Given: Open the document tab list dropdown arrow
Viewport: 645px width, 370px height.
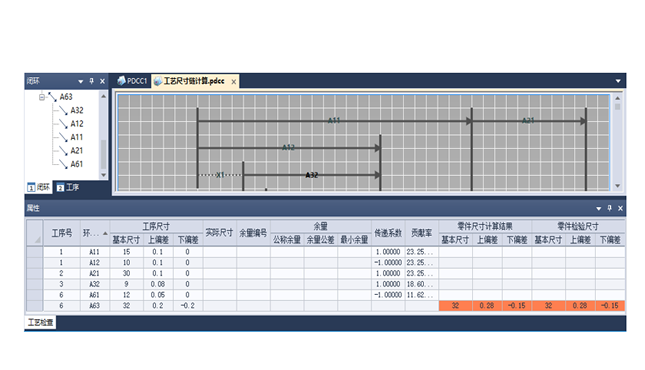Looking at the screenshot, I should pos(618,81).
